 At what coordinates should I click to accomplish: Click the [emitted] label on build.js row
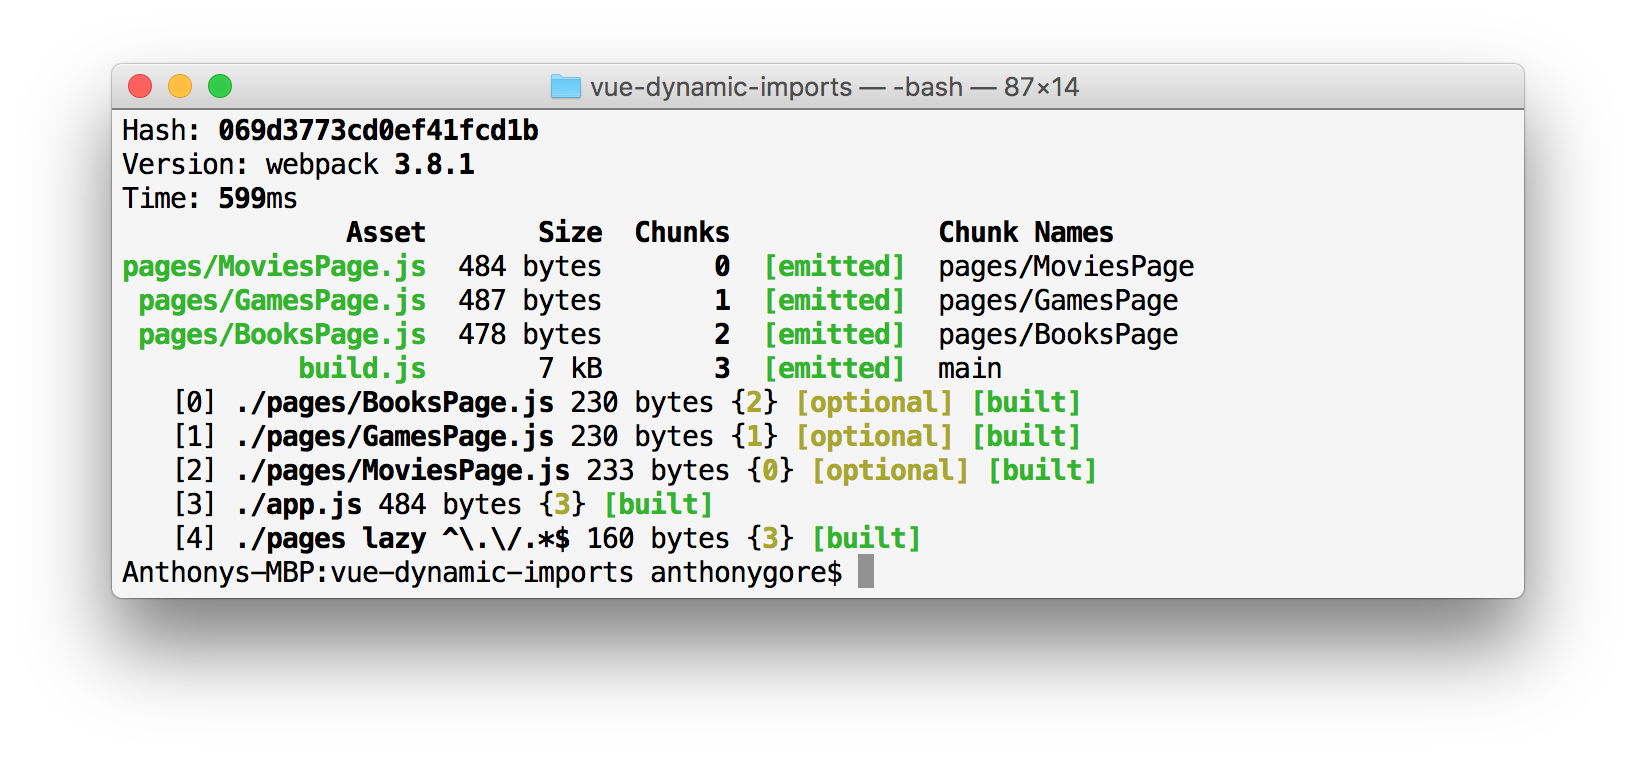click(834, 369)
